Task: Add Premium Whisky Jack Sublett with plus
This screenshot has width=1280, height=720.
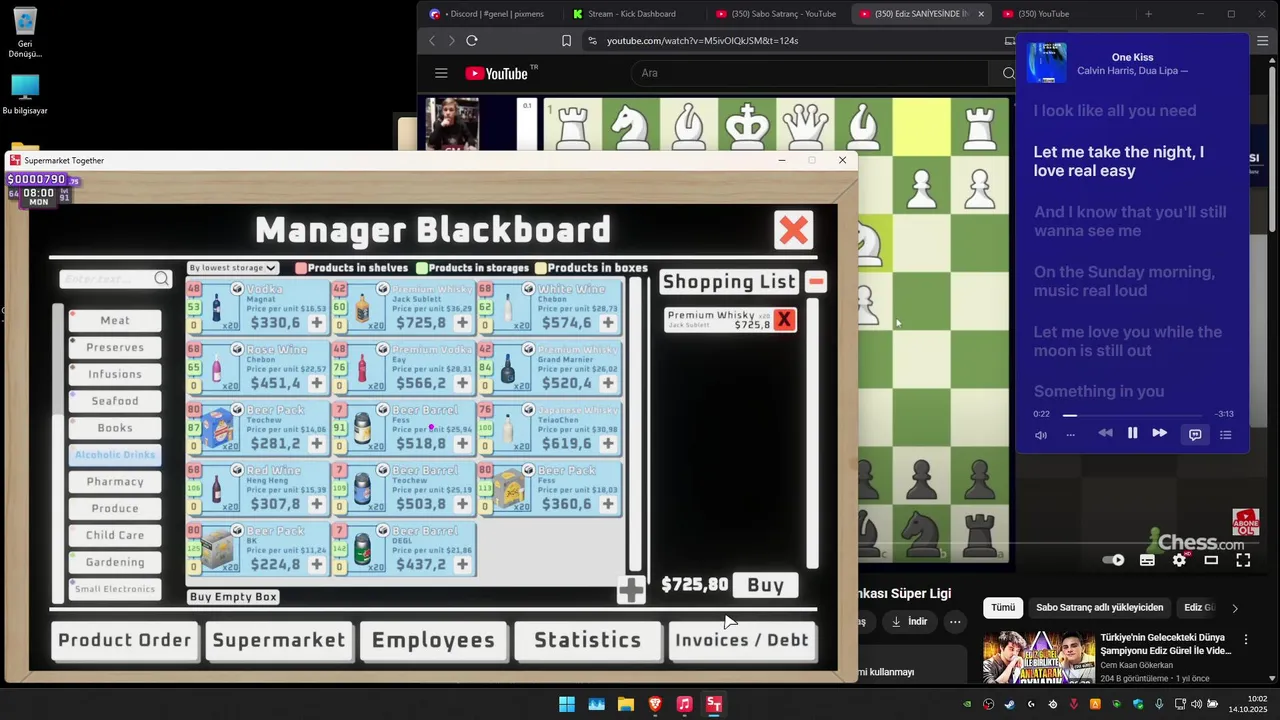Action: [462, 323]
